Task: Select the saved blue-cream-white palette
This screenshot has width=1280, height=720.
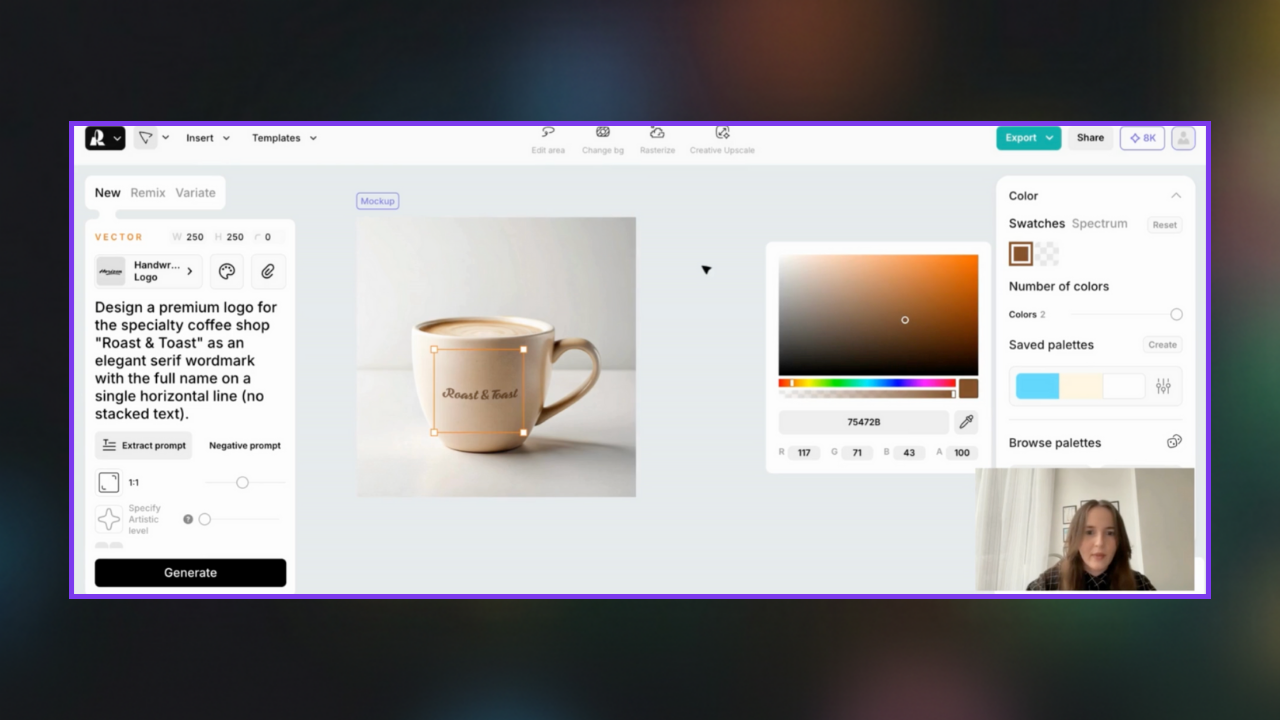Action: tap(1080, 386)
